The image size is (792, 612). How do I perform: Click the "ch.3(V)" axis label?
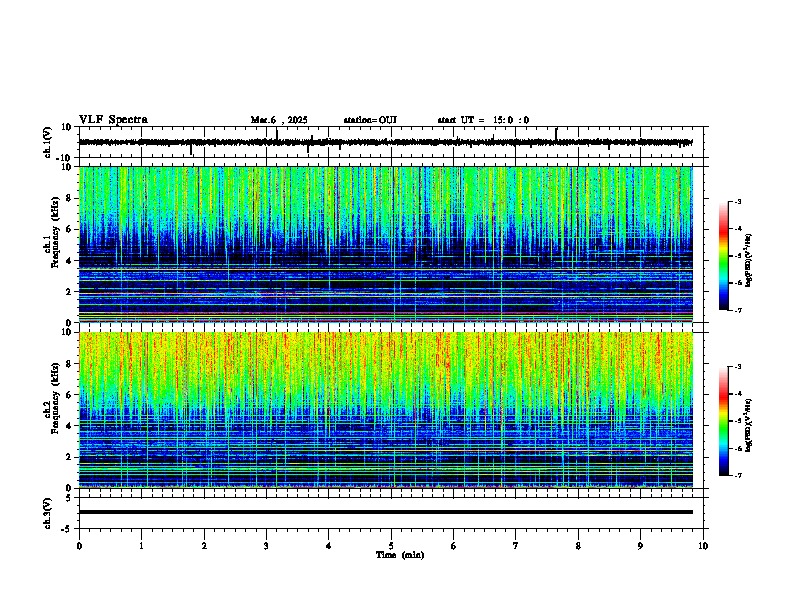(48, 513)
